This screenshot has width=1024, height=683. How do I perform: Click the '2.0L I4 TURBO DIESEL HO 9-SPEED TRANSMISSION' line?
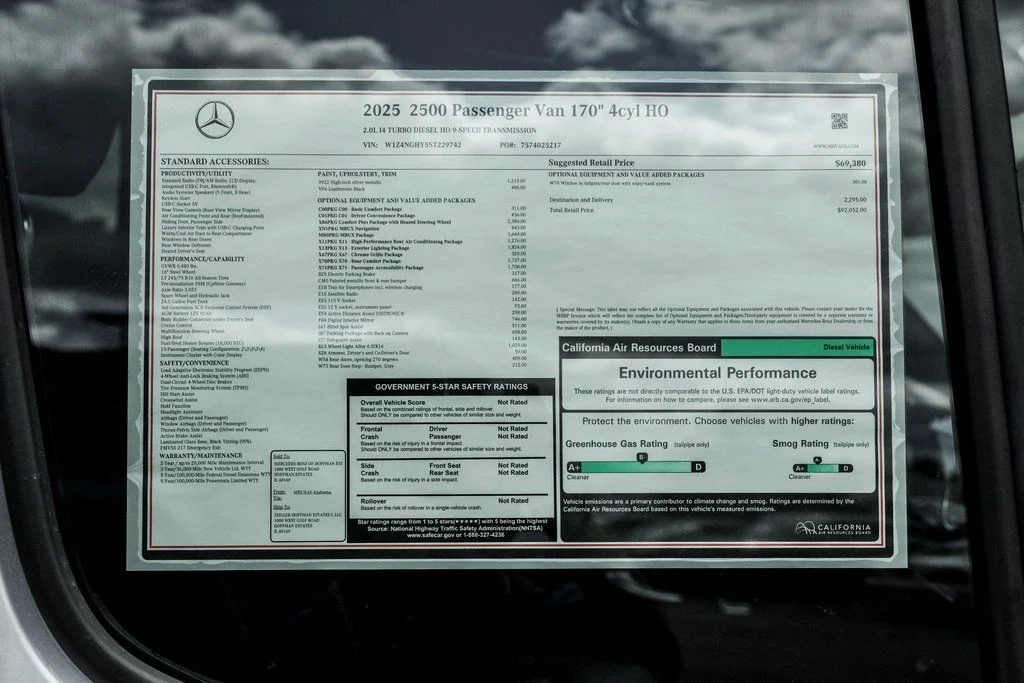point(449,130)
